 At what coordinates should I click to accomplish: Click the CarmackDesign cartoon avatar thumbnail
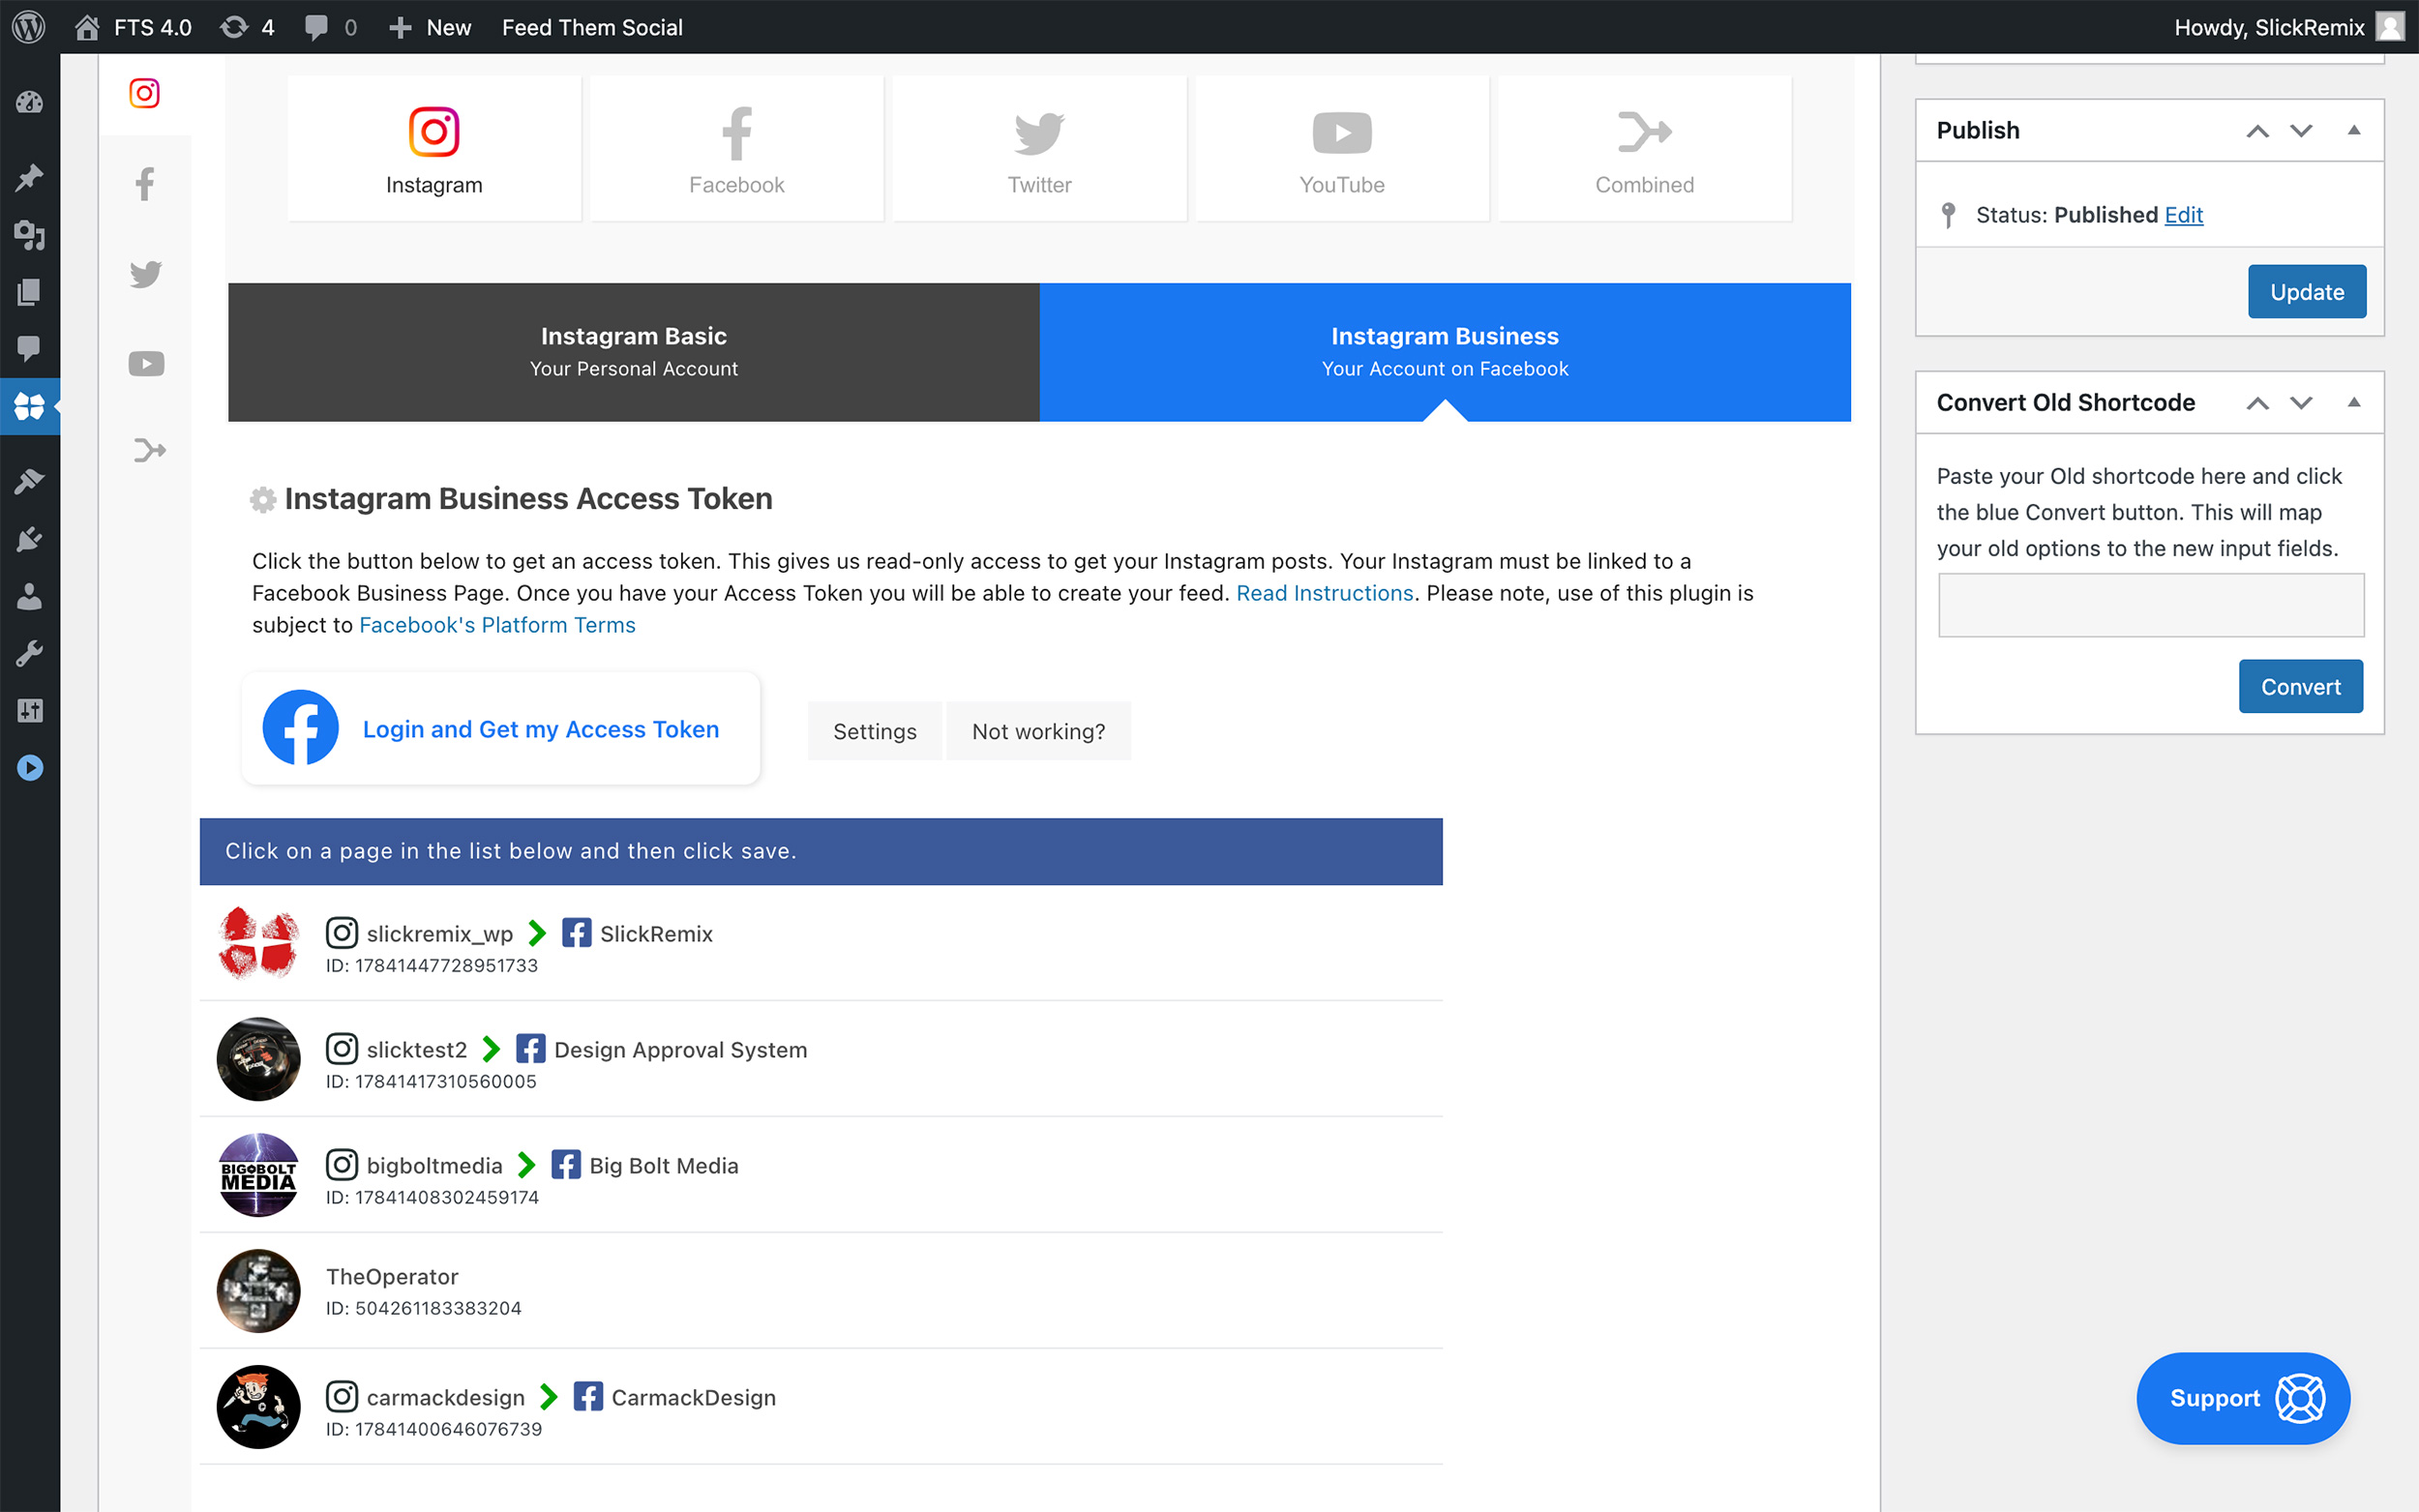pyautogui.click(x=259, y=1407)
